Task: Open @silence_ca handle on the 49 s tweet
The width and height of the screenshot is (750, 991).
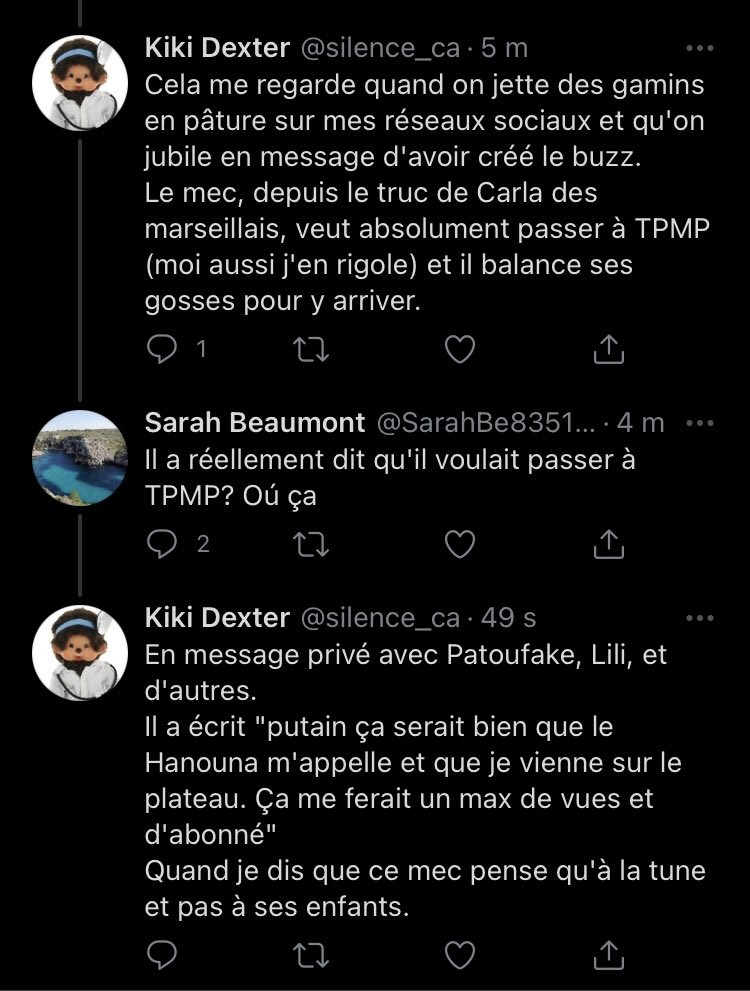Action: click(383, 618)
